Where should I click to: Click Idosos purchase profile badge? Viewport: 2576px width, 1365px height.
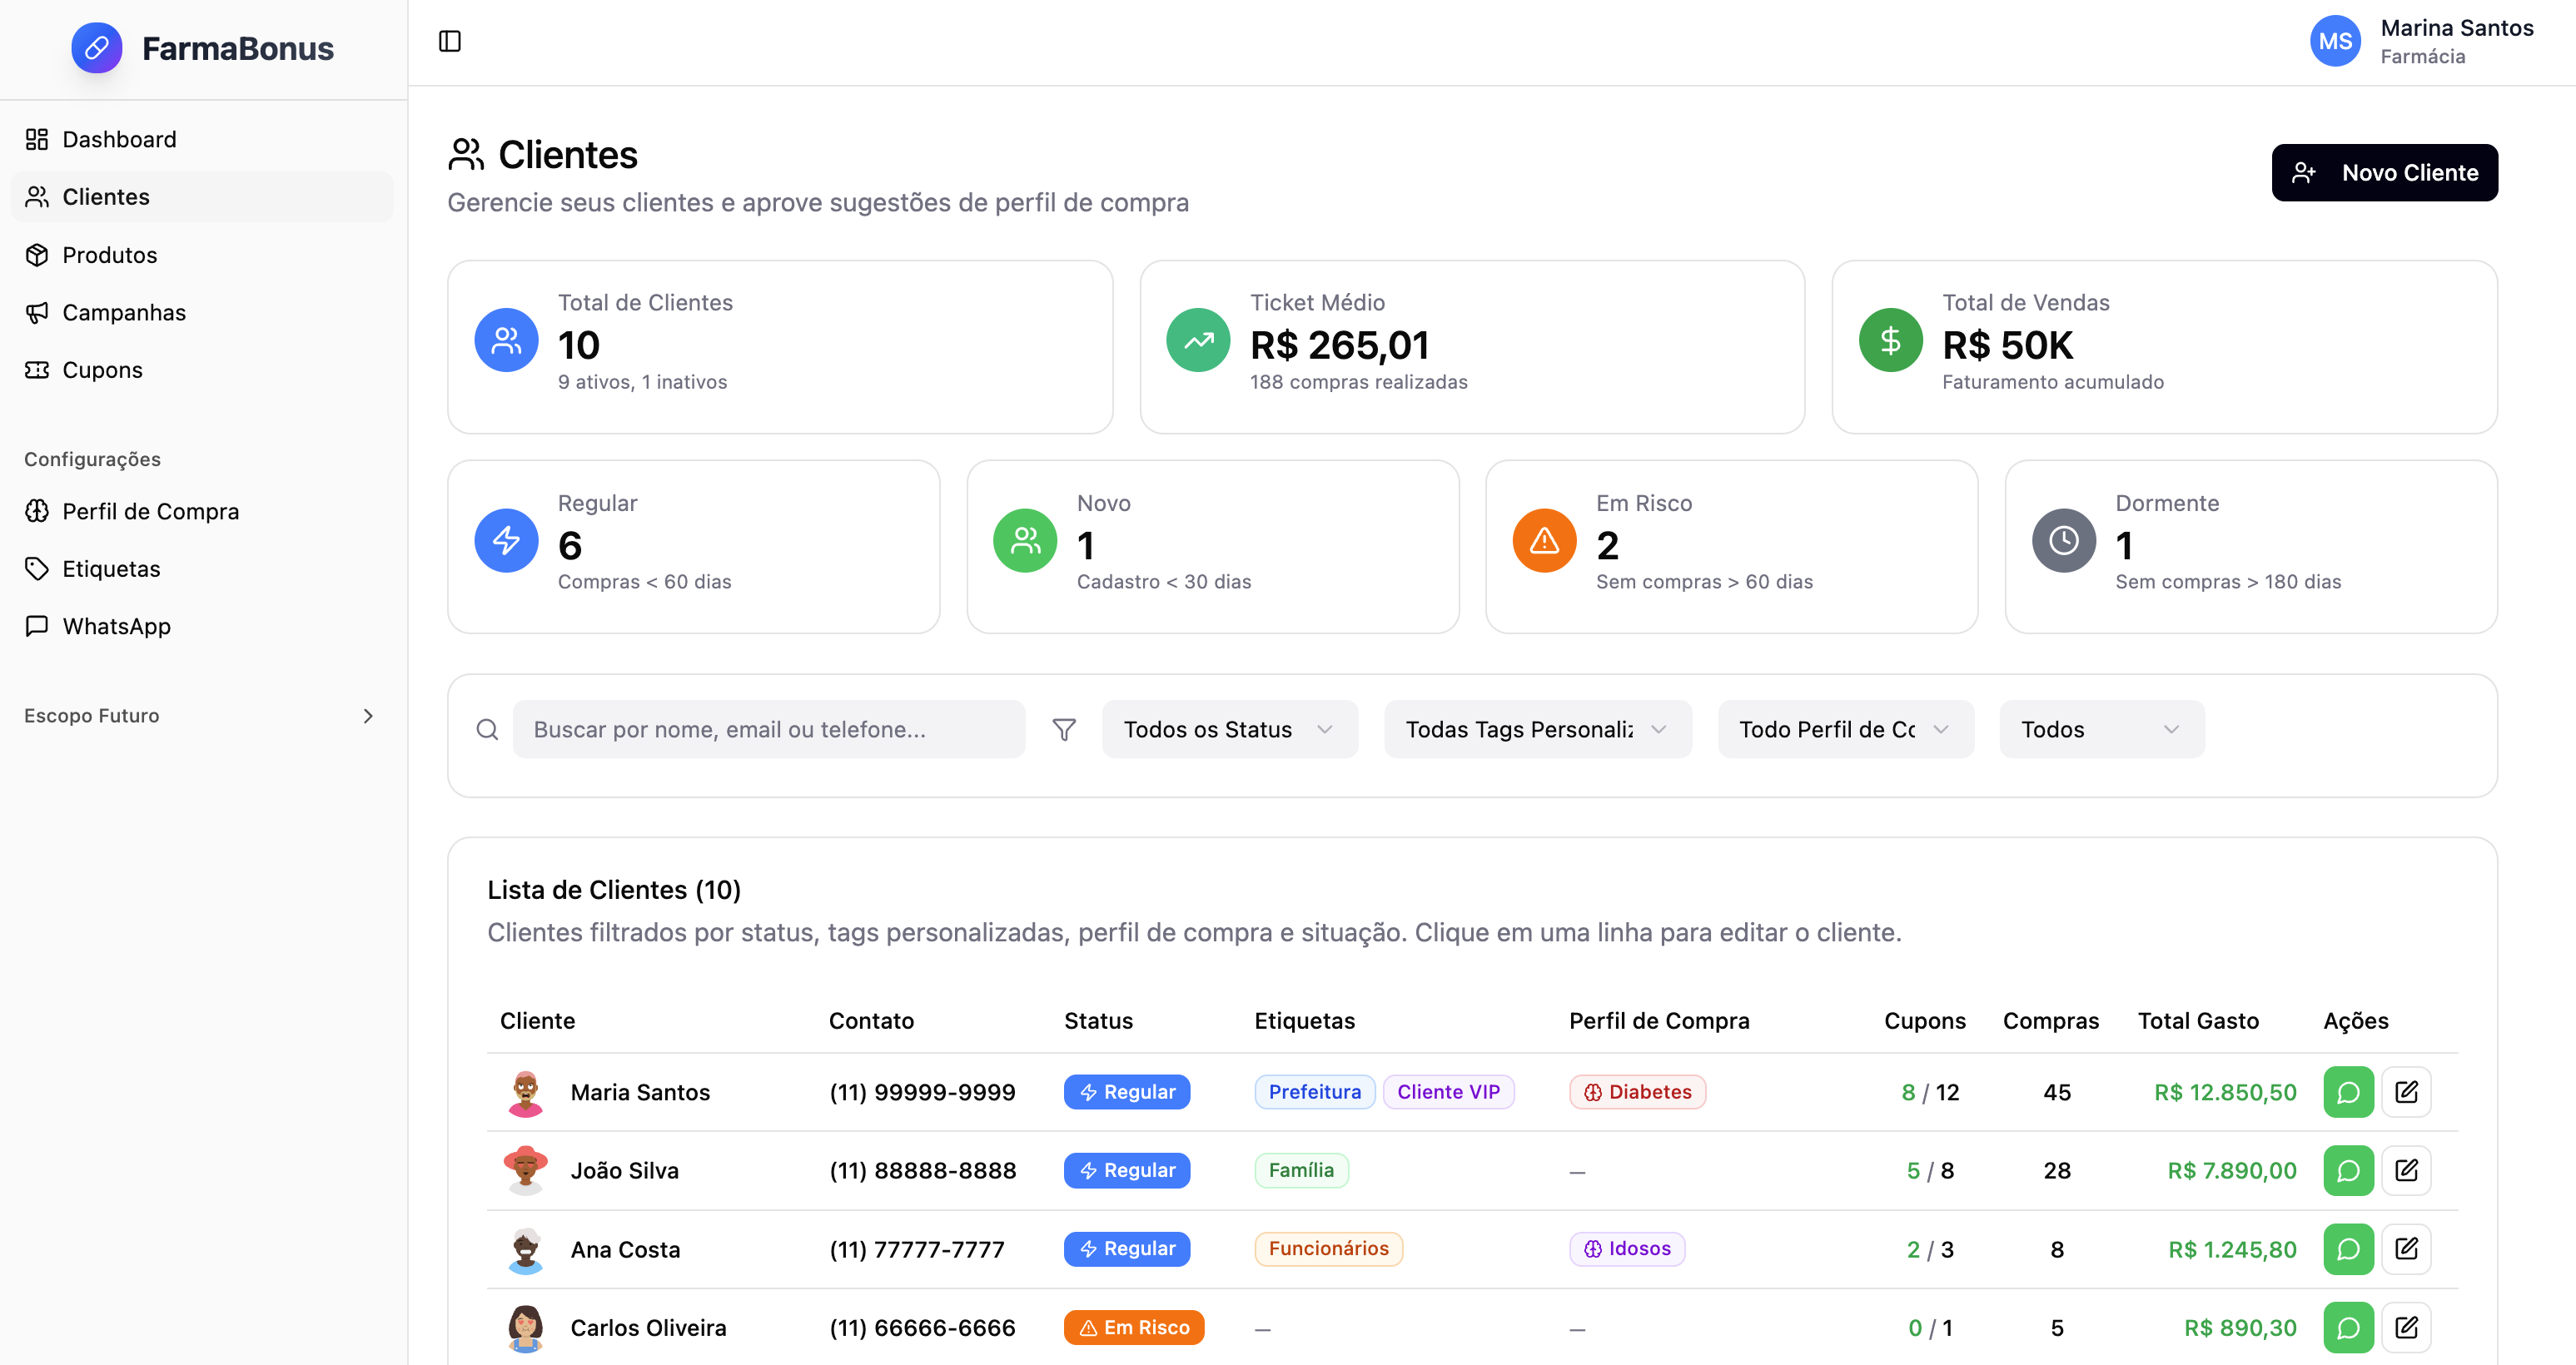[1626, 1249]
